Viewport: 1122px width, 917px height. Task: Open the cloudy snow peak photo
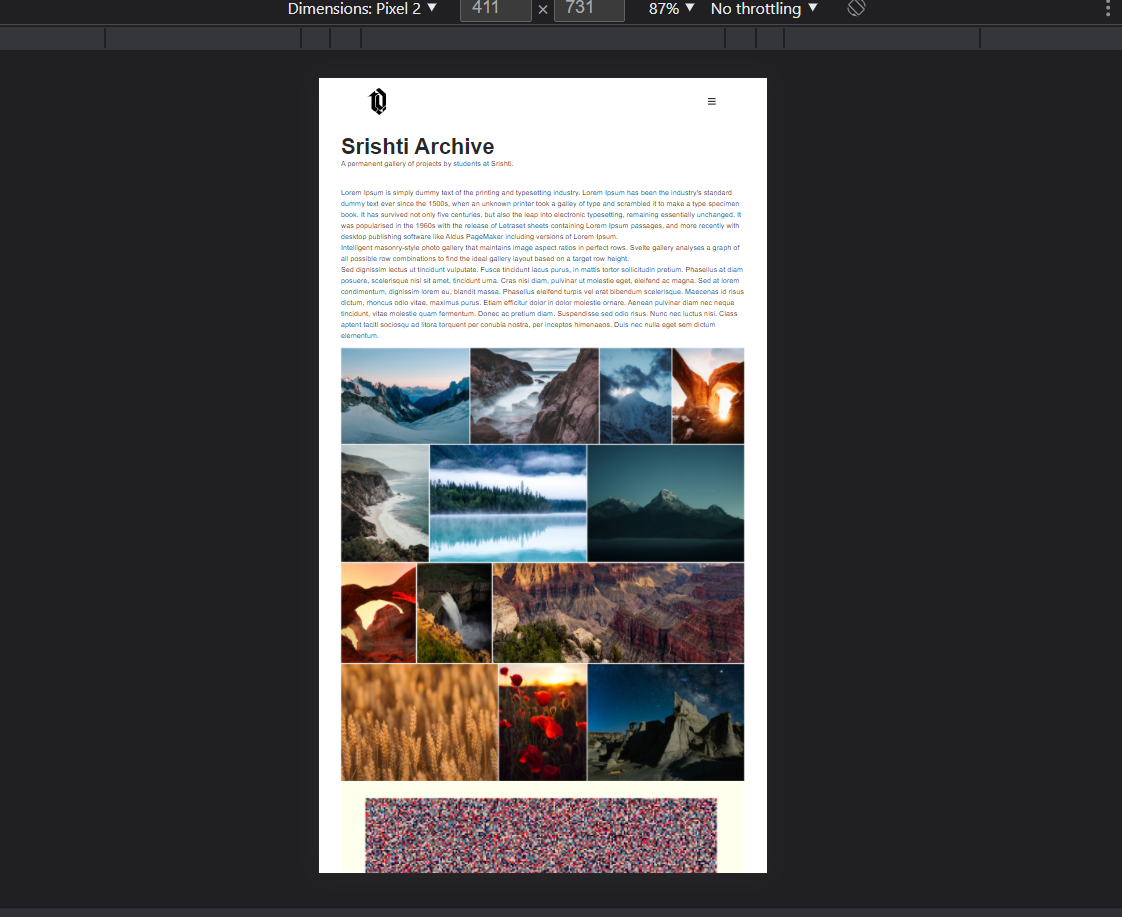tap(635, 396)
